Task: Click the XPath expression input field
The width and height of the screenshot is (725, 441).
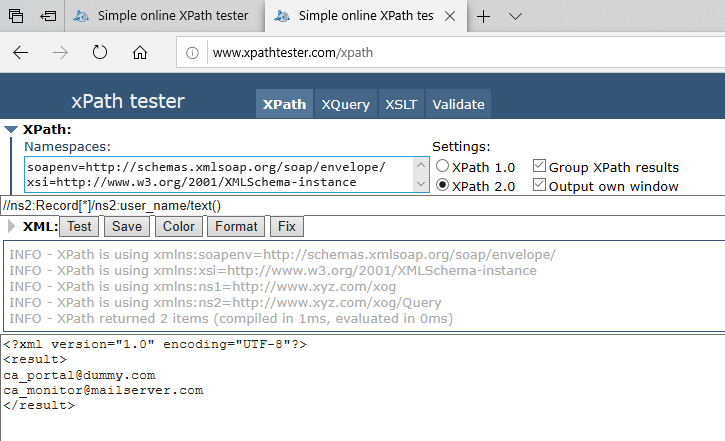Action: 362,205
